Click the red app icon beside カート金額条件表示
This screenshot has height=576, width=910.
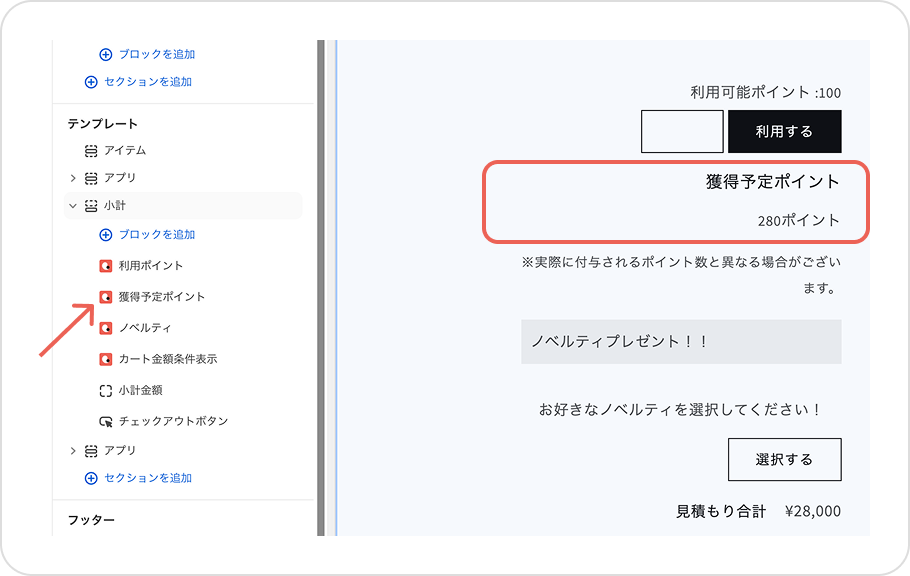[x=106, y=359]
